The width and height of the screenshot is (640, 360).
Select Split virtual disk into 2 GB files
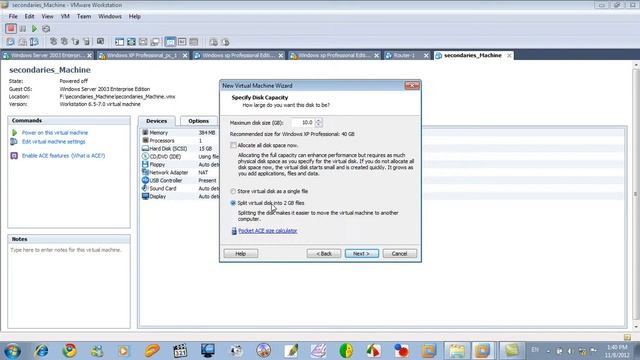coord(233,203)
